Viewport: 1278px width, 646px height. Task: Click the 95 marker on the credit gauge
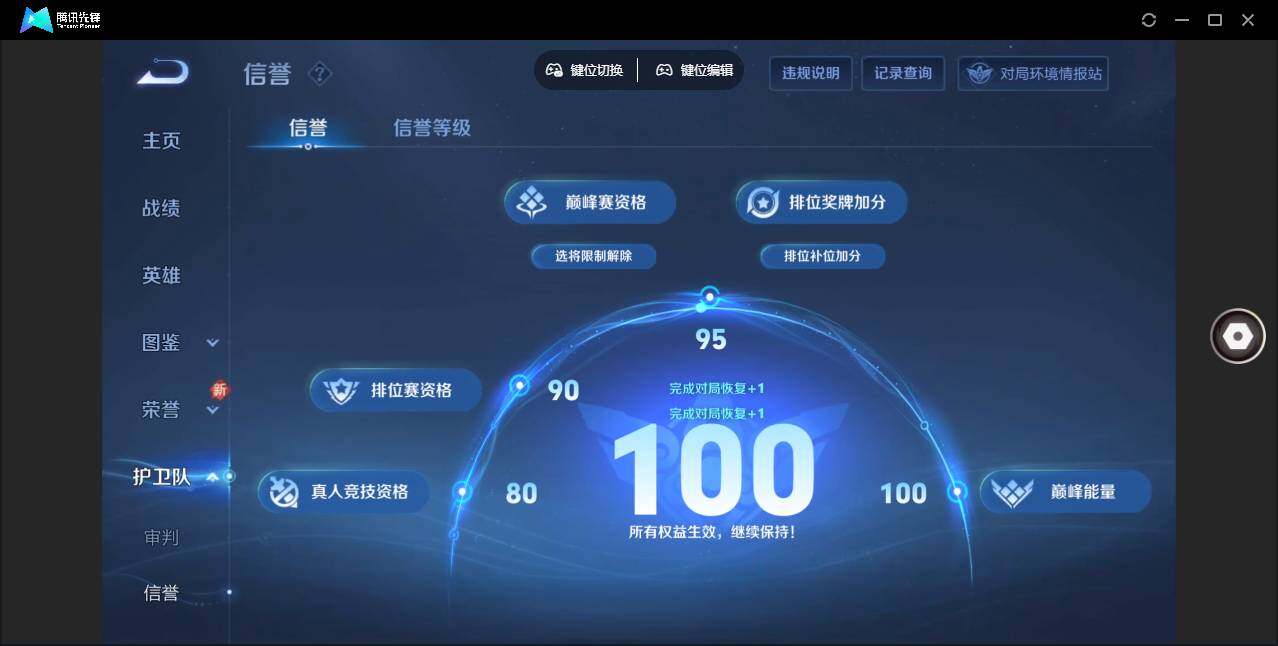(710, 296)
